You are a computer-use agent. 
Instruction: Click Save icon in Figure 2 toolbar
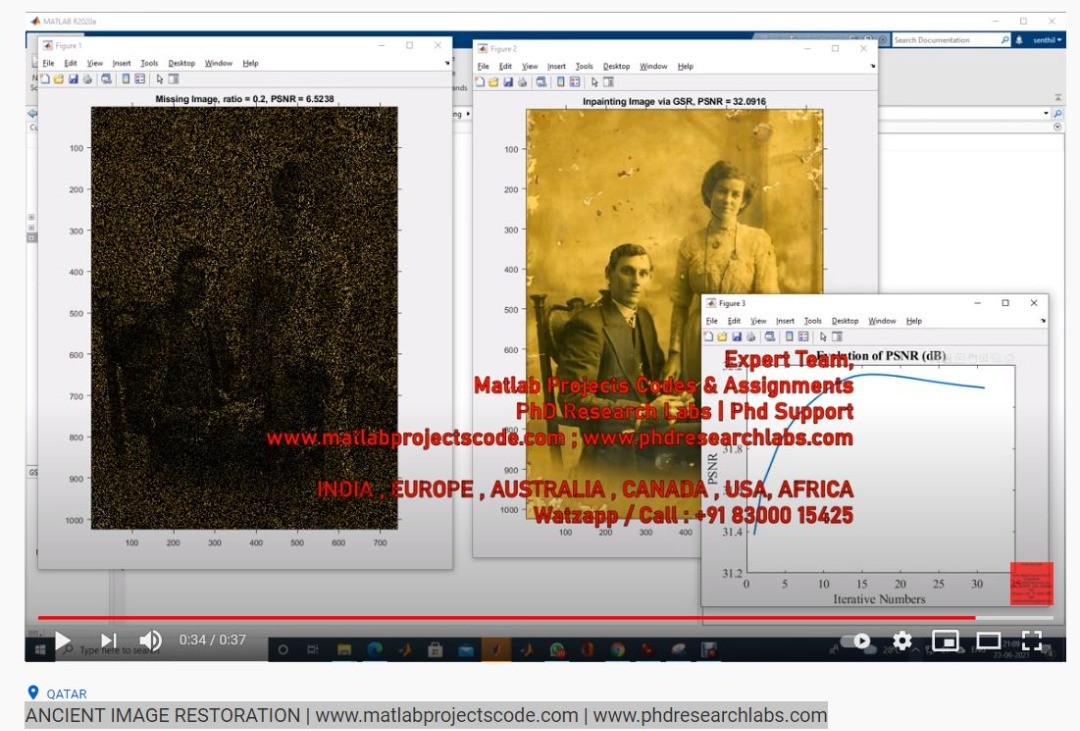(x=508, y=82)
